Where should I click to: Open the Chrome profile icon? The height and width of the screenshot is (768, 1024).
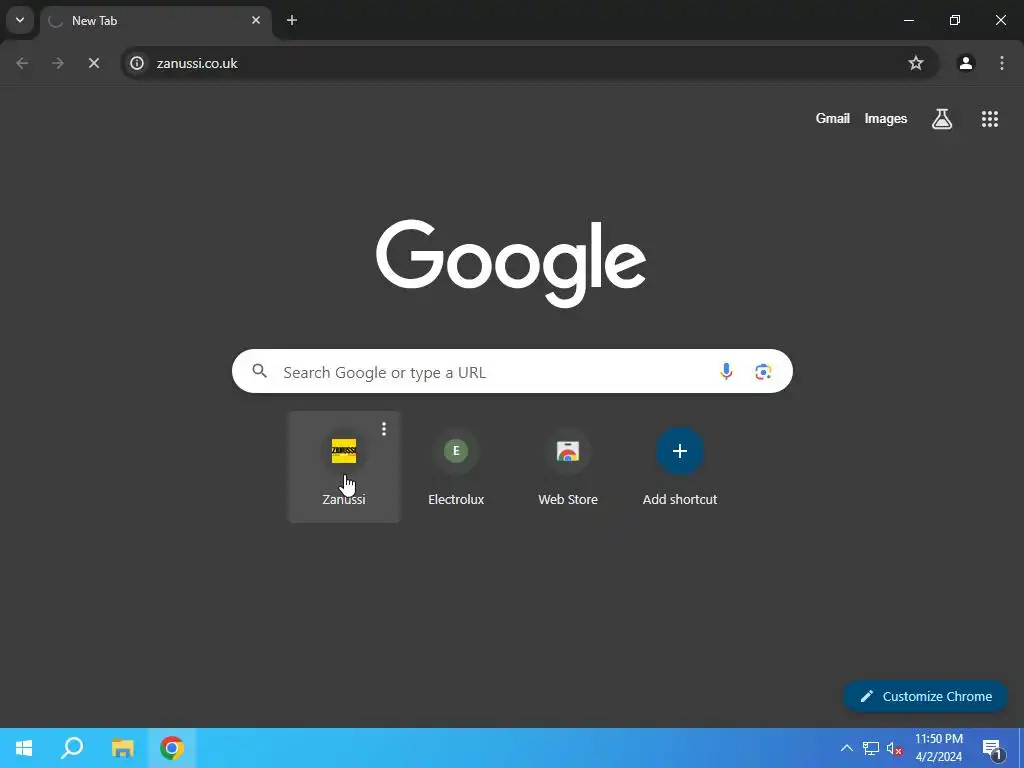click(966, 63)
